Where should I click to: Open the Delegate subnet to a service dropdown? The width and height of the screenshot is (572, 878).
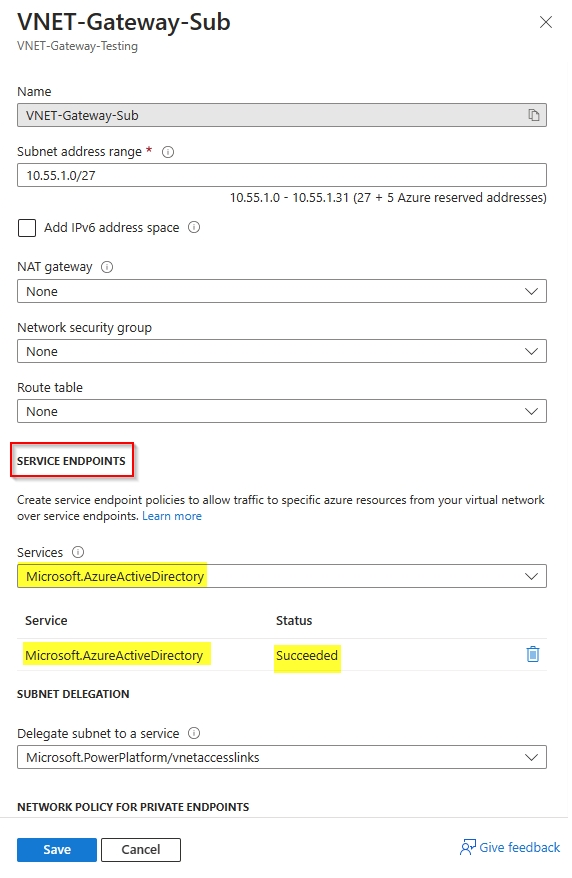282,757
